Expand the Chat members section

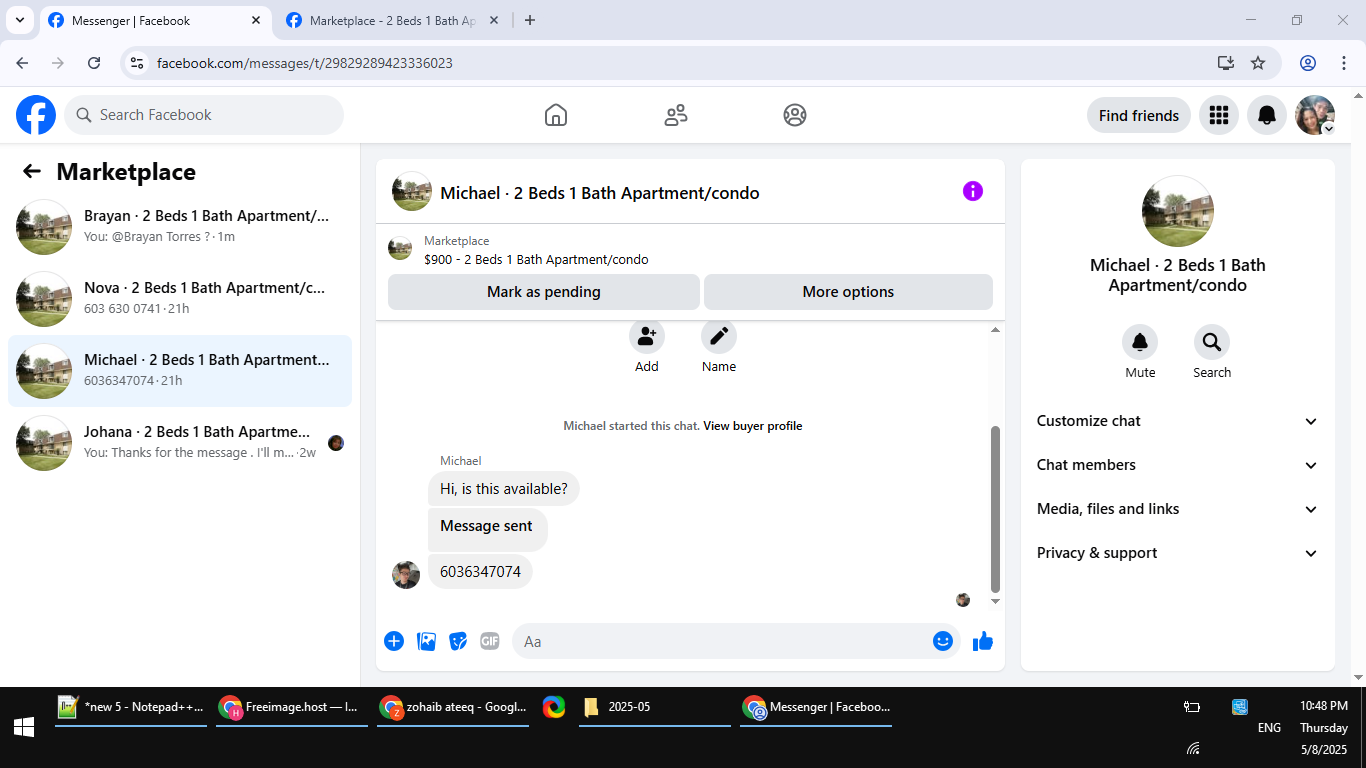tap(1178, 465)
